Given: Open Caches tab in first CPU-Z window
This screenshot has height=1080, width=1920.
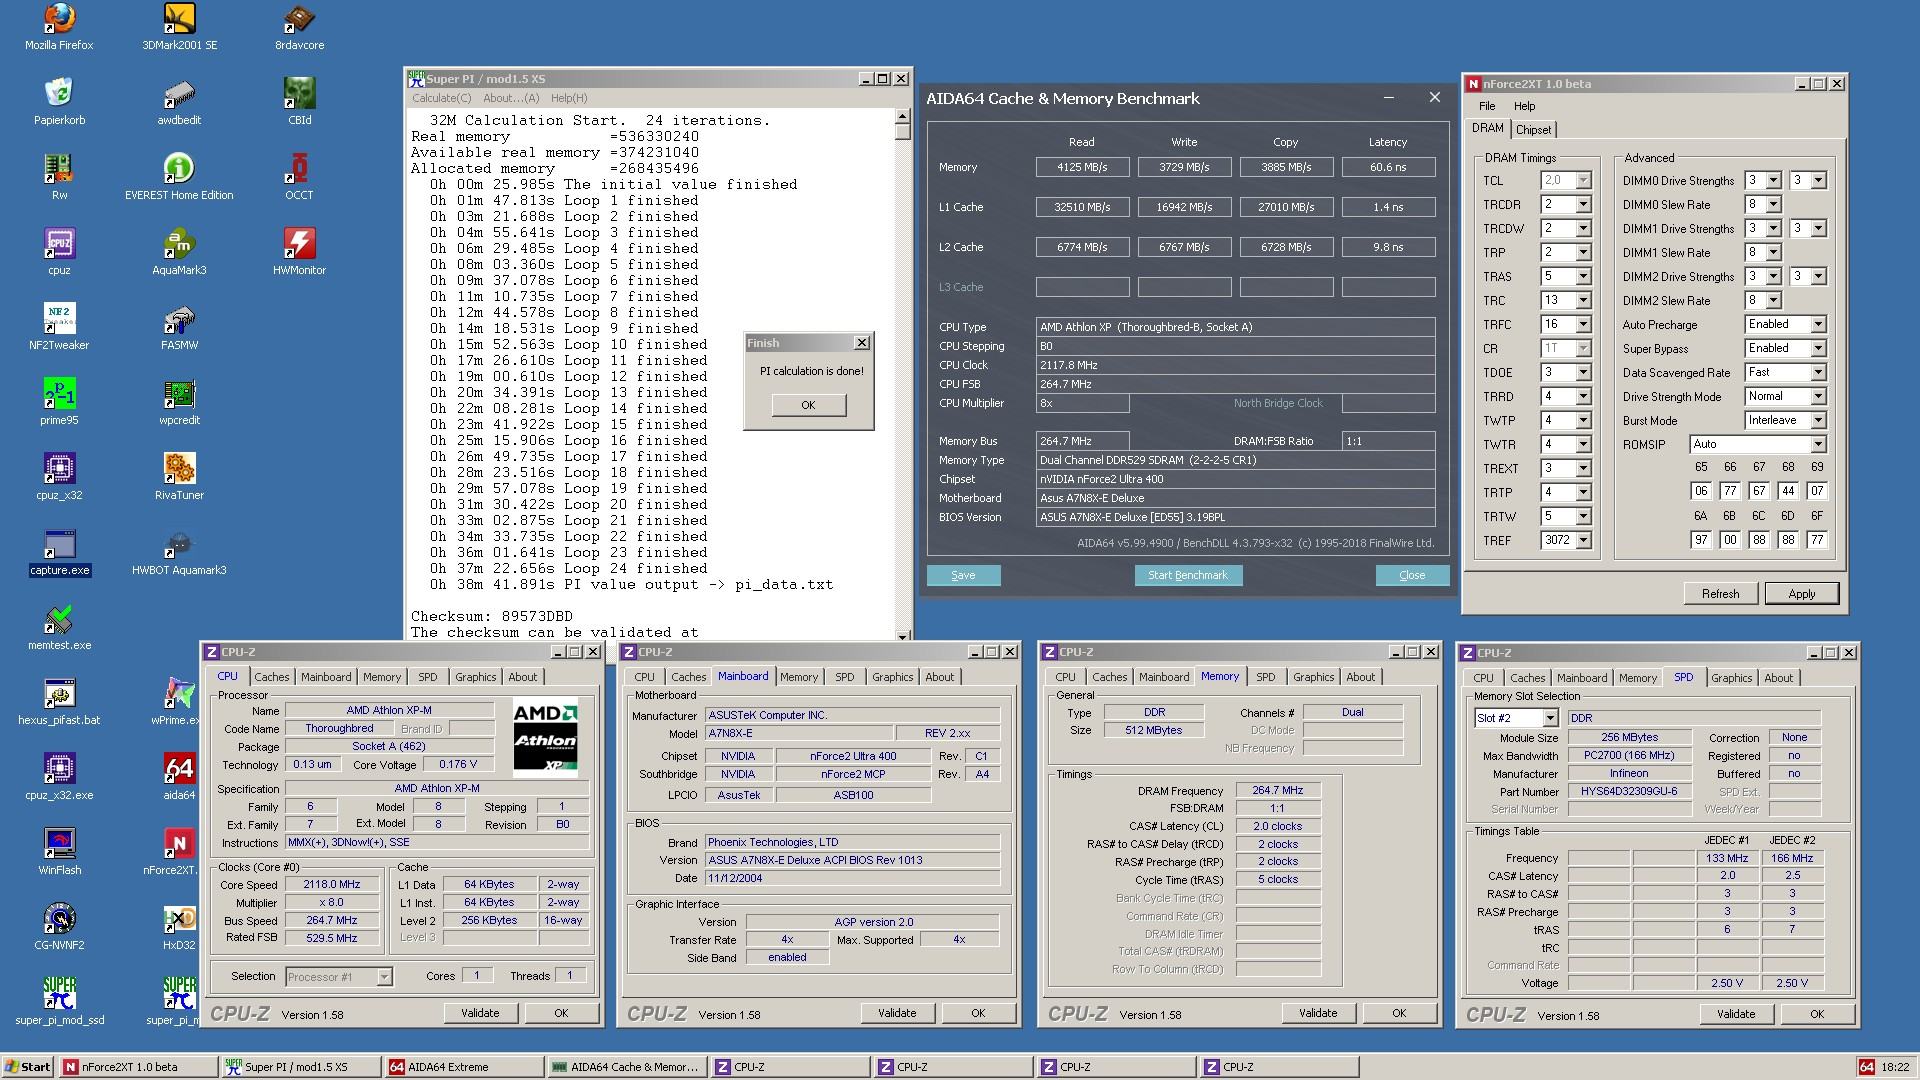Looking at the screenshot, I should [x=271, y=677].
